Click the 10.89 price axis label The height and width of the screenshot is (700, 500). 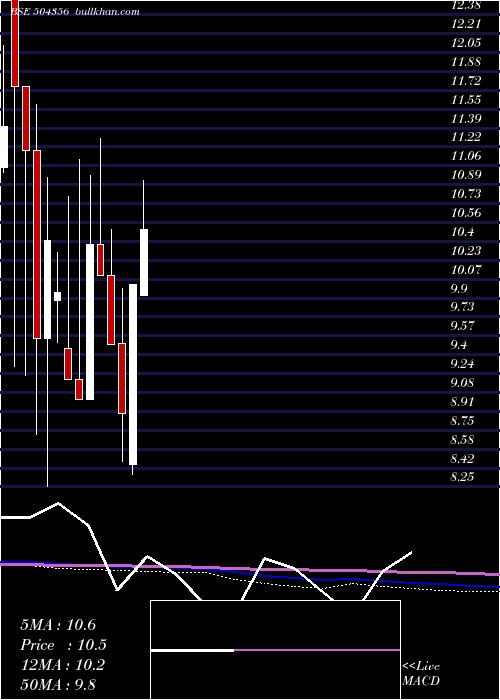point(466,175)
